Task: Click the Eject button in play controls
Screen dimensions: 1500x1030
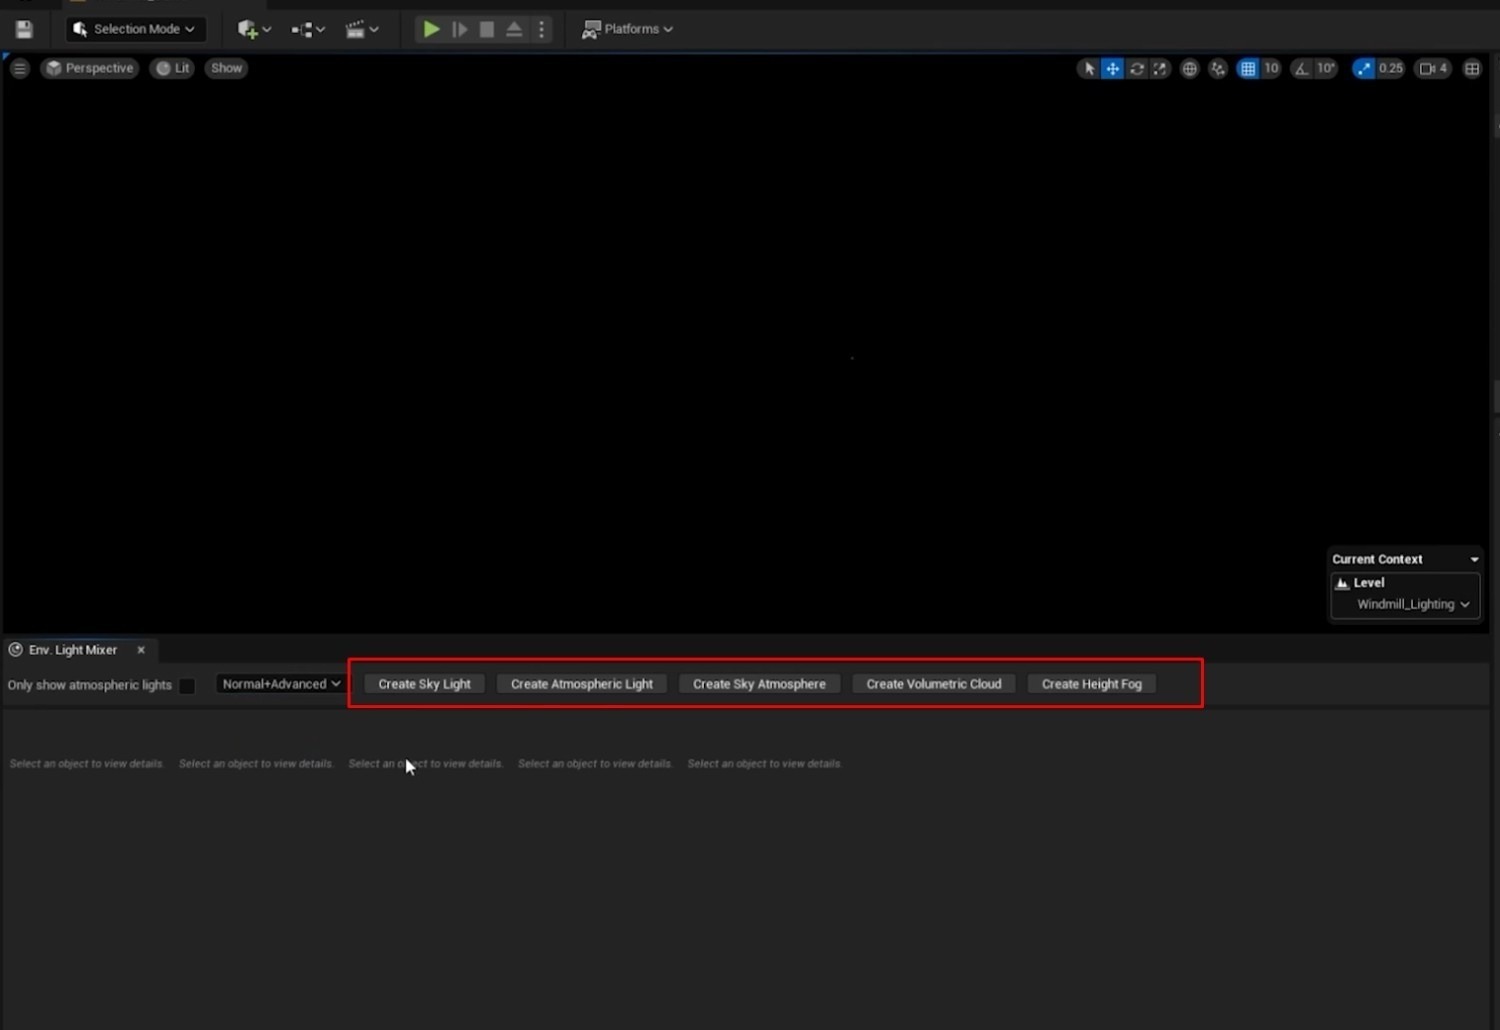Action: pos(514,29)
